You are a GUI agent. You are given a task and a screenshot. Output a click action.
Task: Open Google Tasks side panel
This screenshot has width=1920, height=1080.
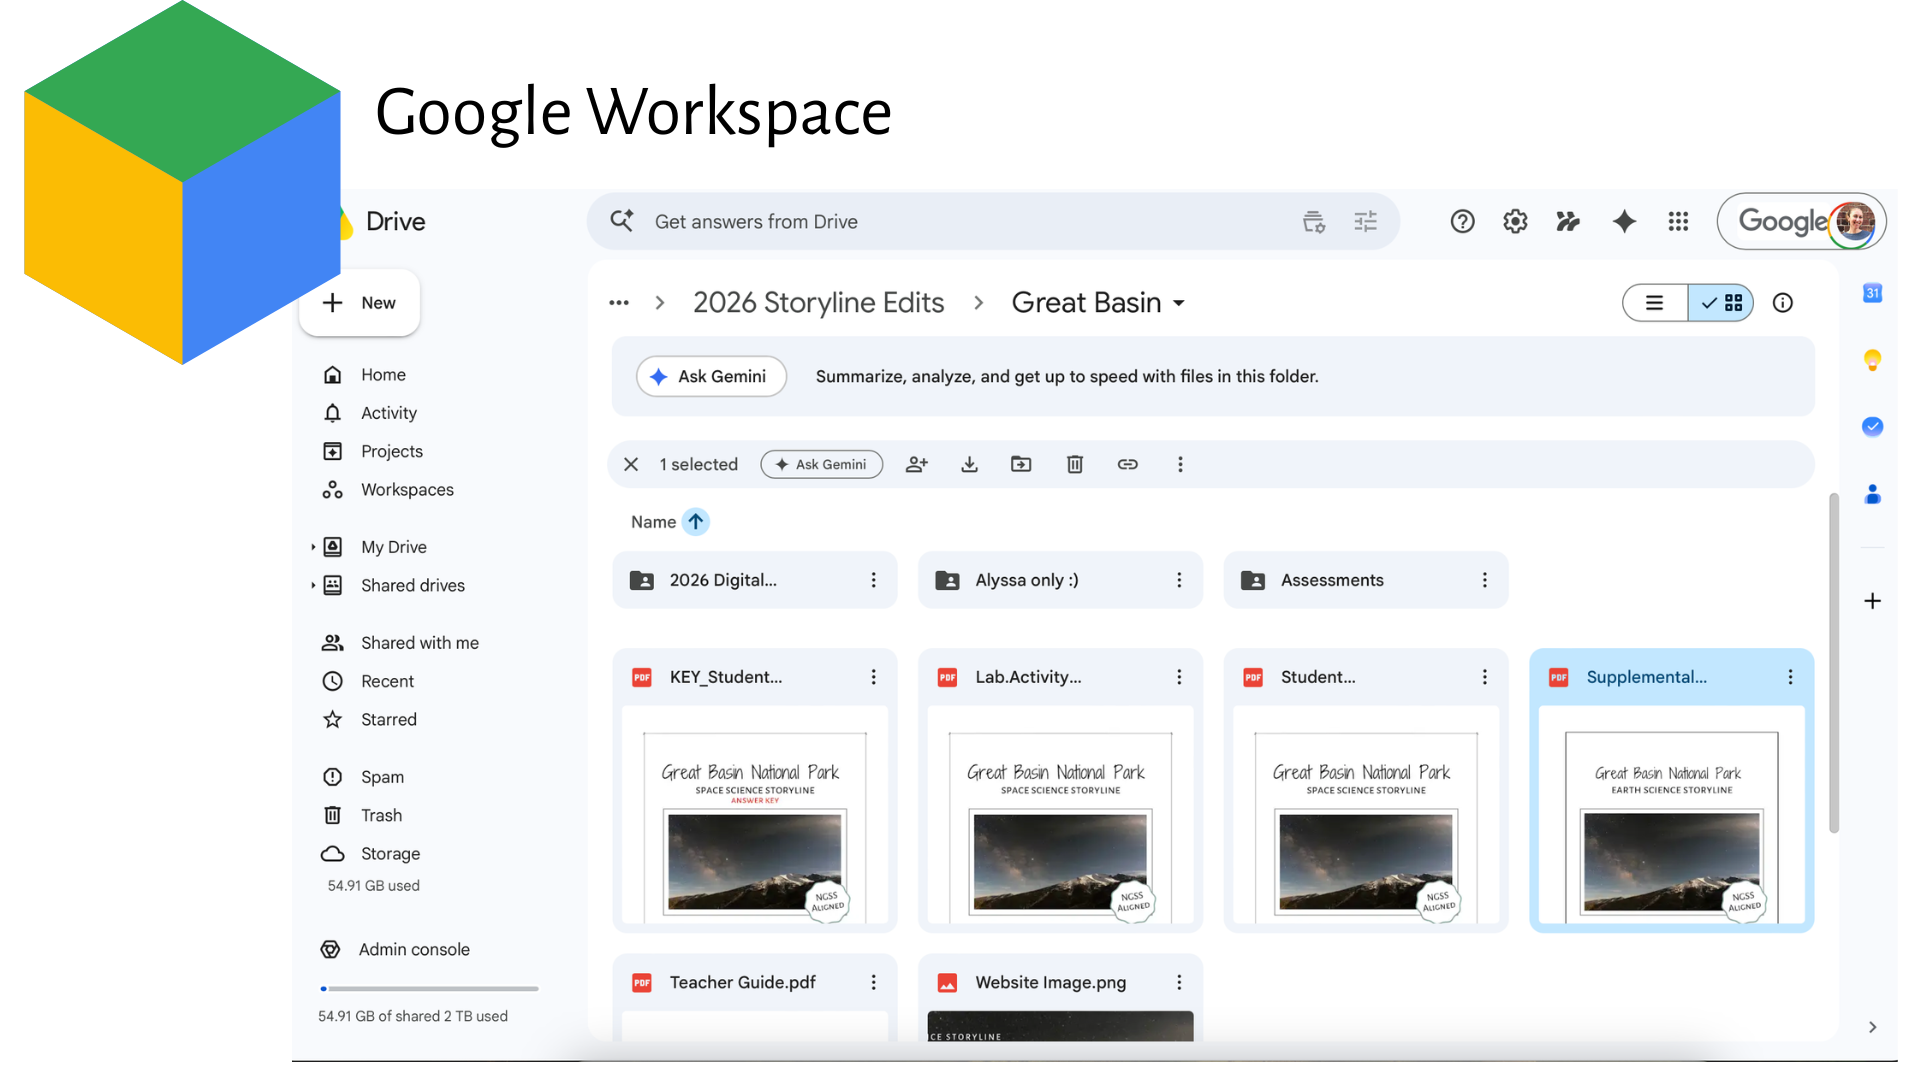[x=1873, y=427]
